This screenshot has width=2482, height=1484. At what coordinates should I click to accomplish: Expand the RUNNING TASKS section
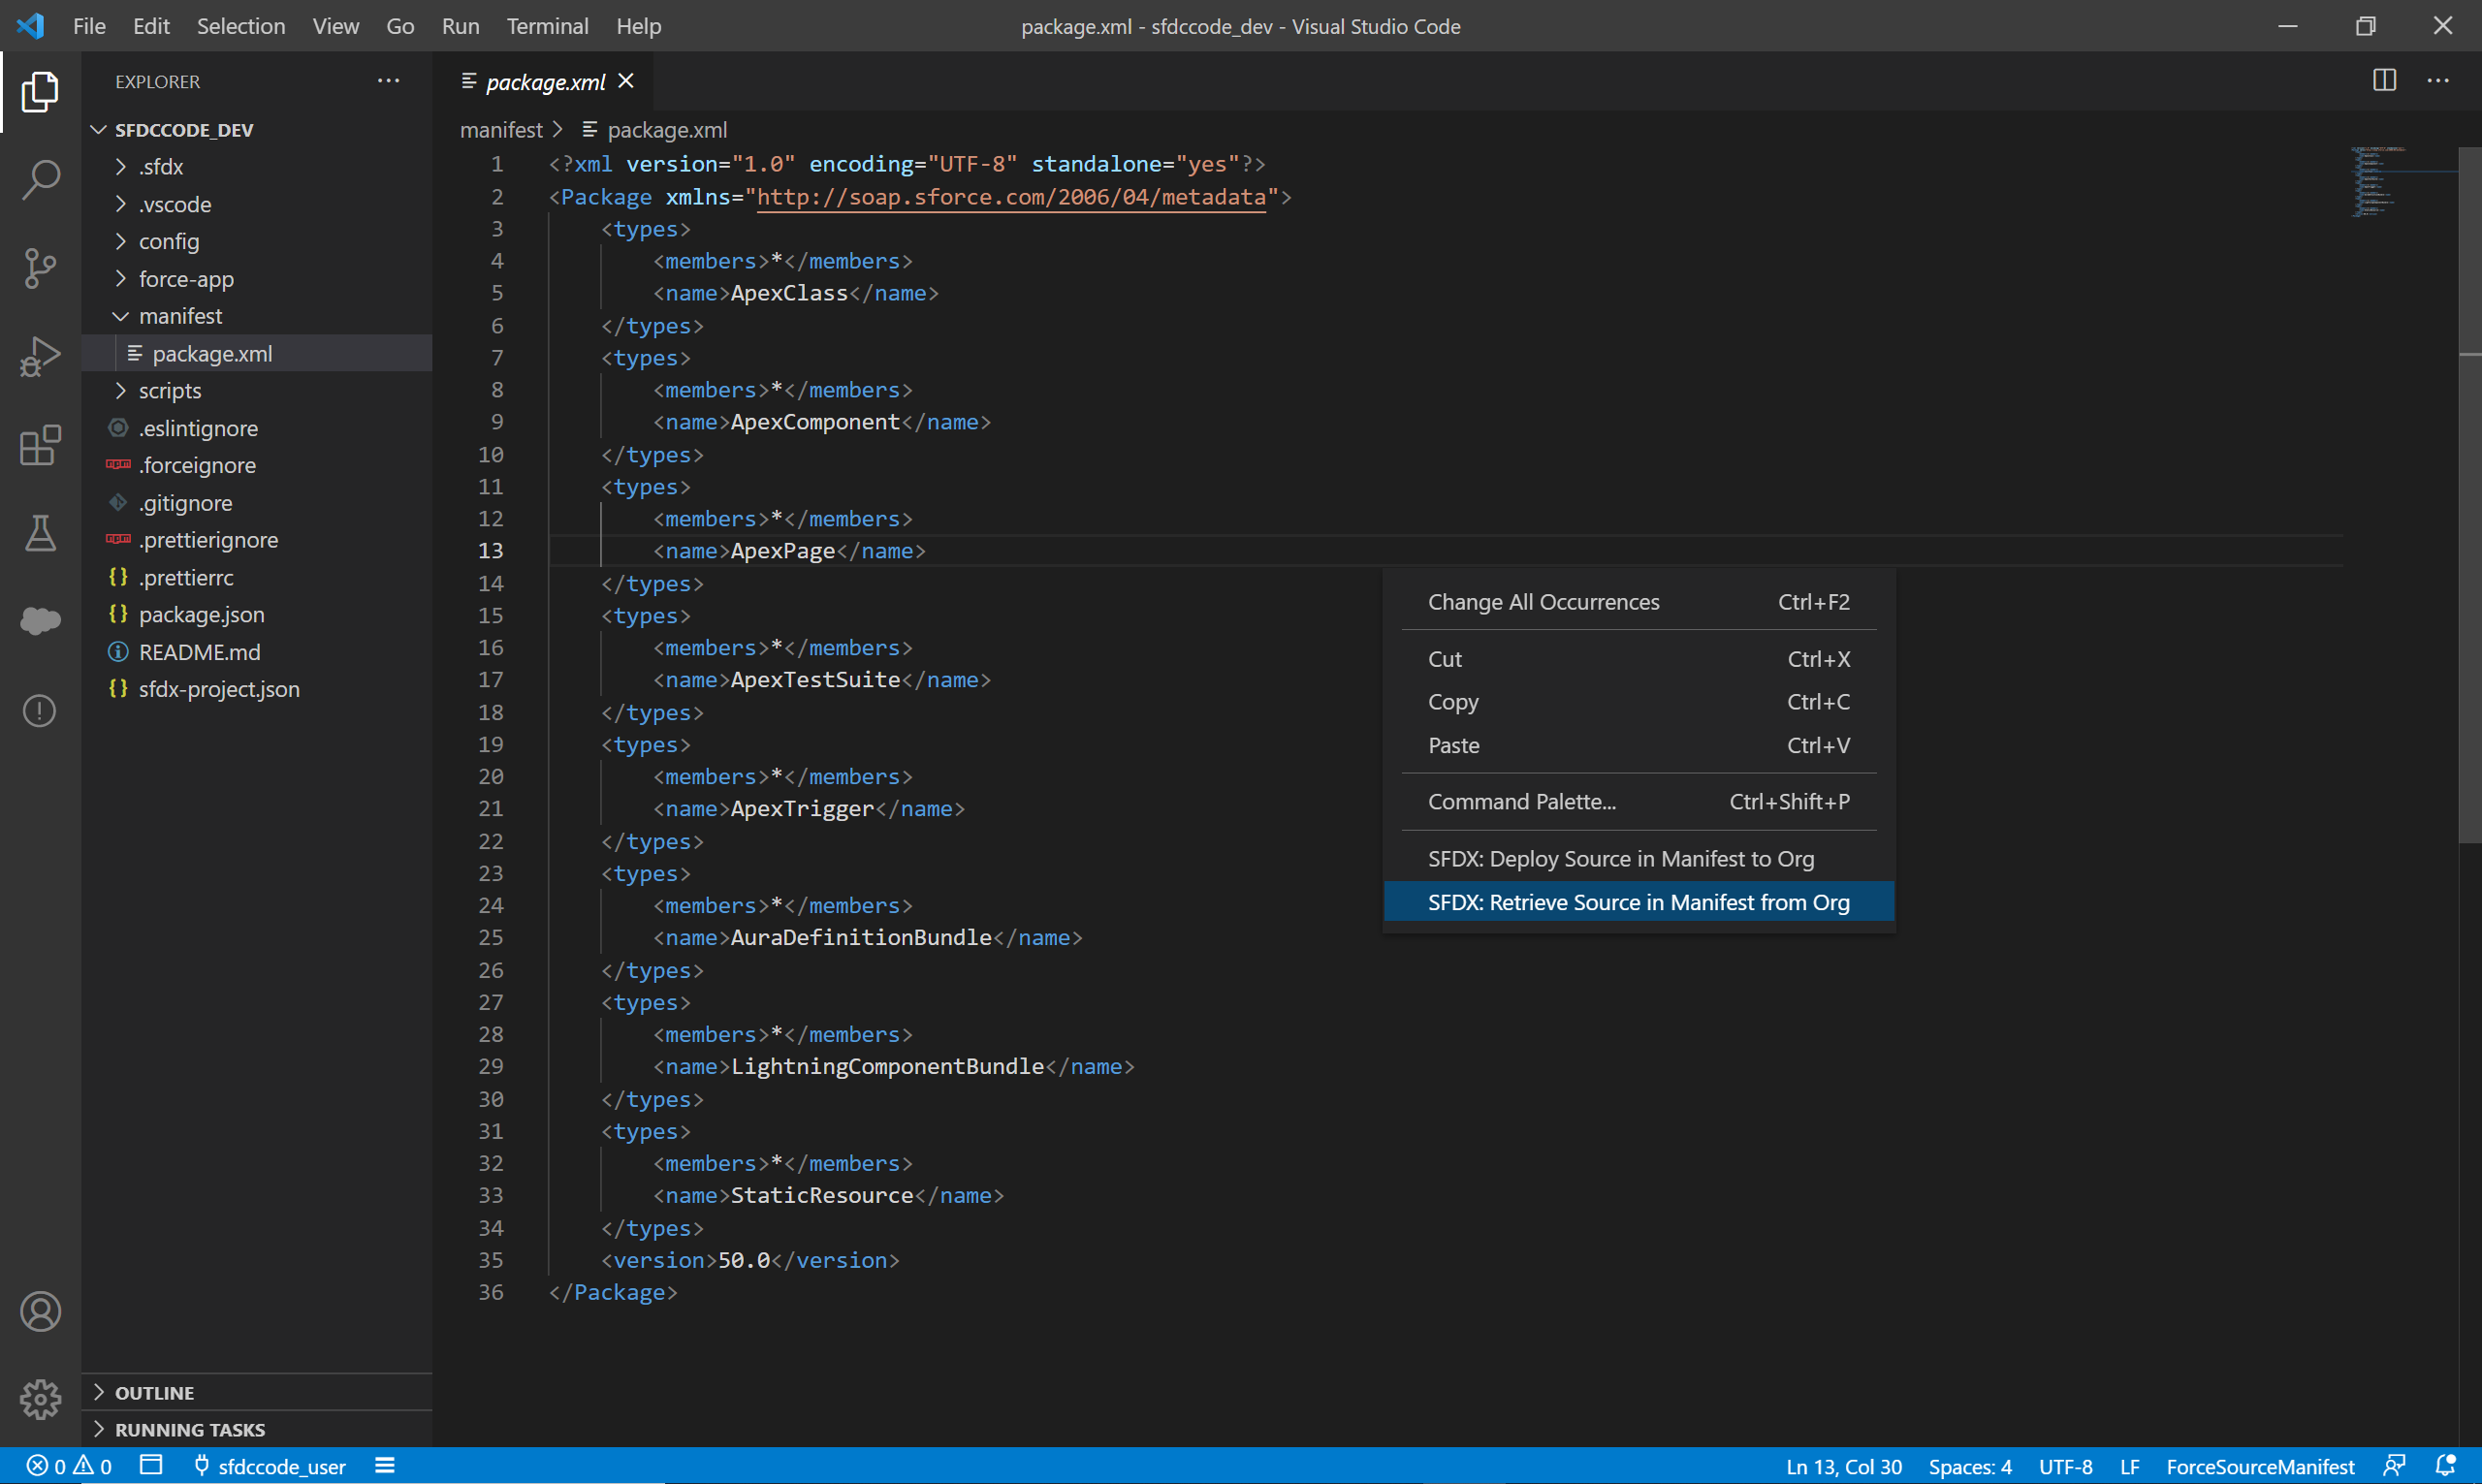coord(189,1429)
